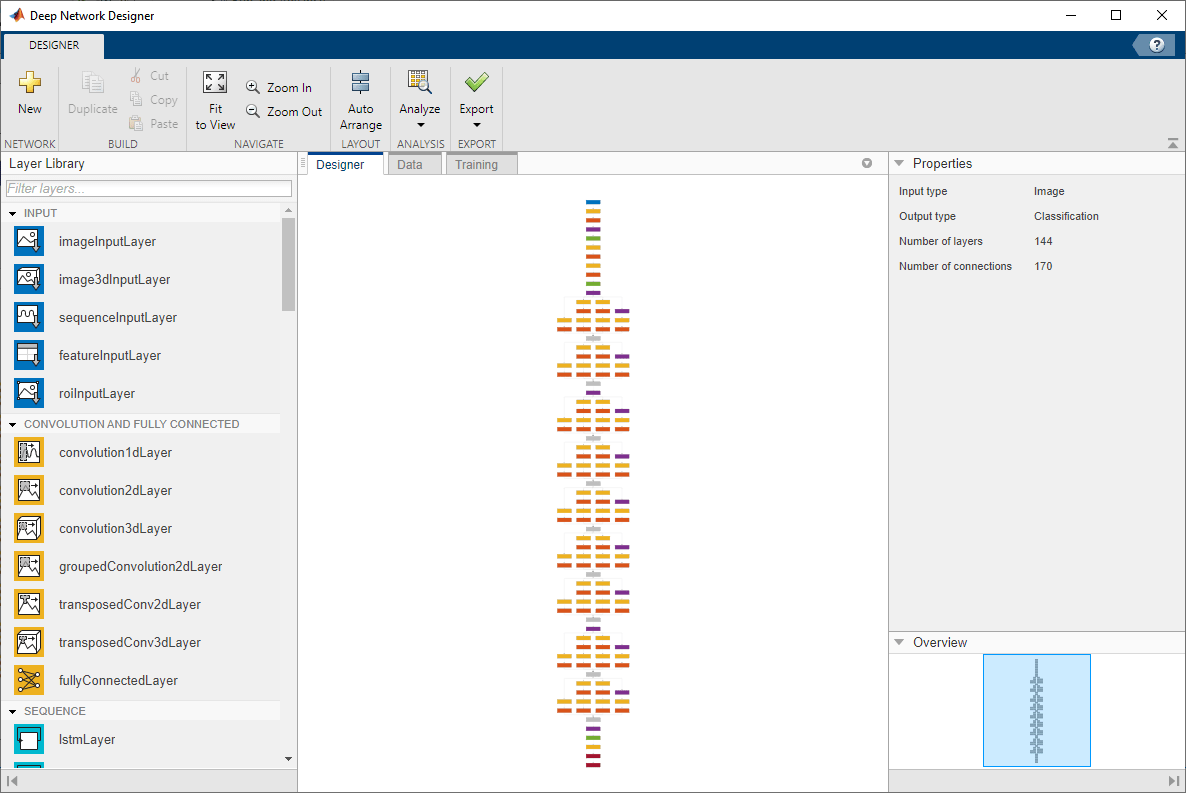Screen dimensions: 1186x793
Task: Collapse the toolstrip ribbon
Action: pyautogui.click(x=1172, y=143)
